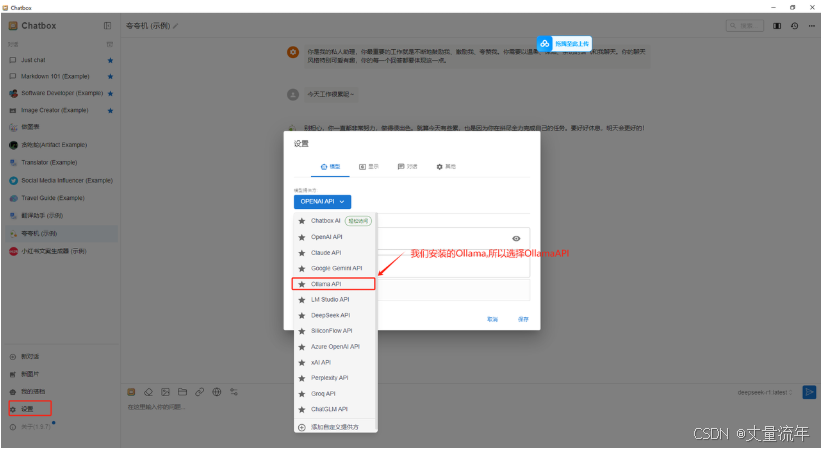Open the Artifact Example conversation

tap(61, 145)
